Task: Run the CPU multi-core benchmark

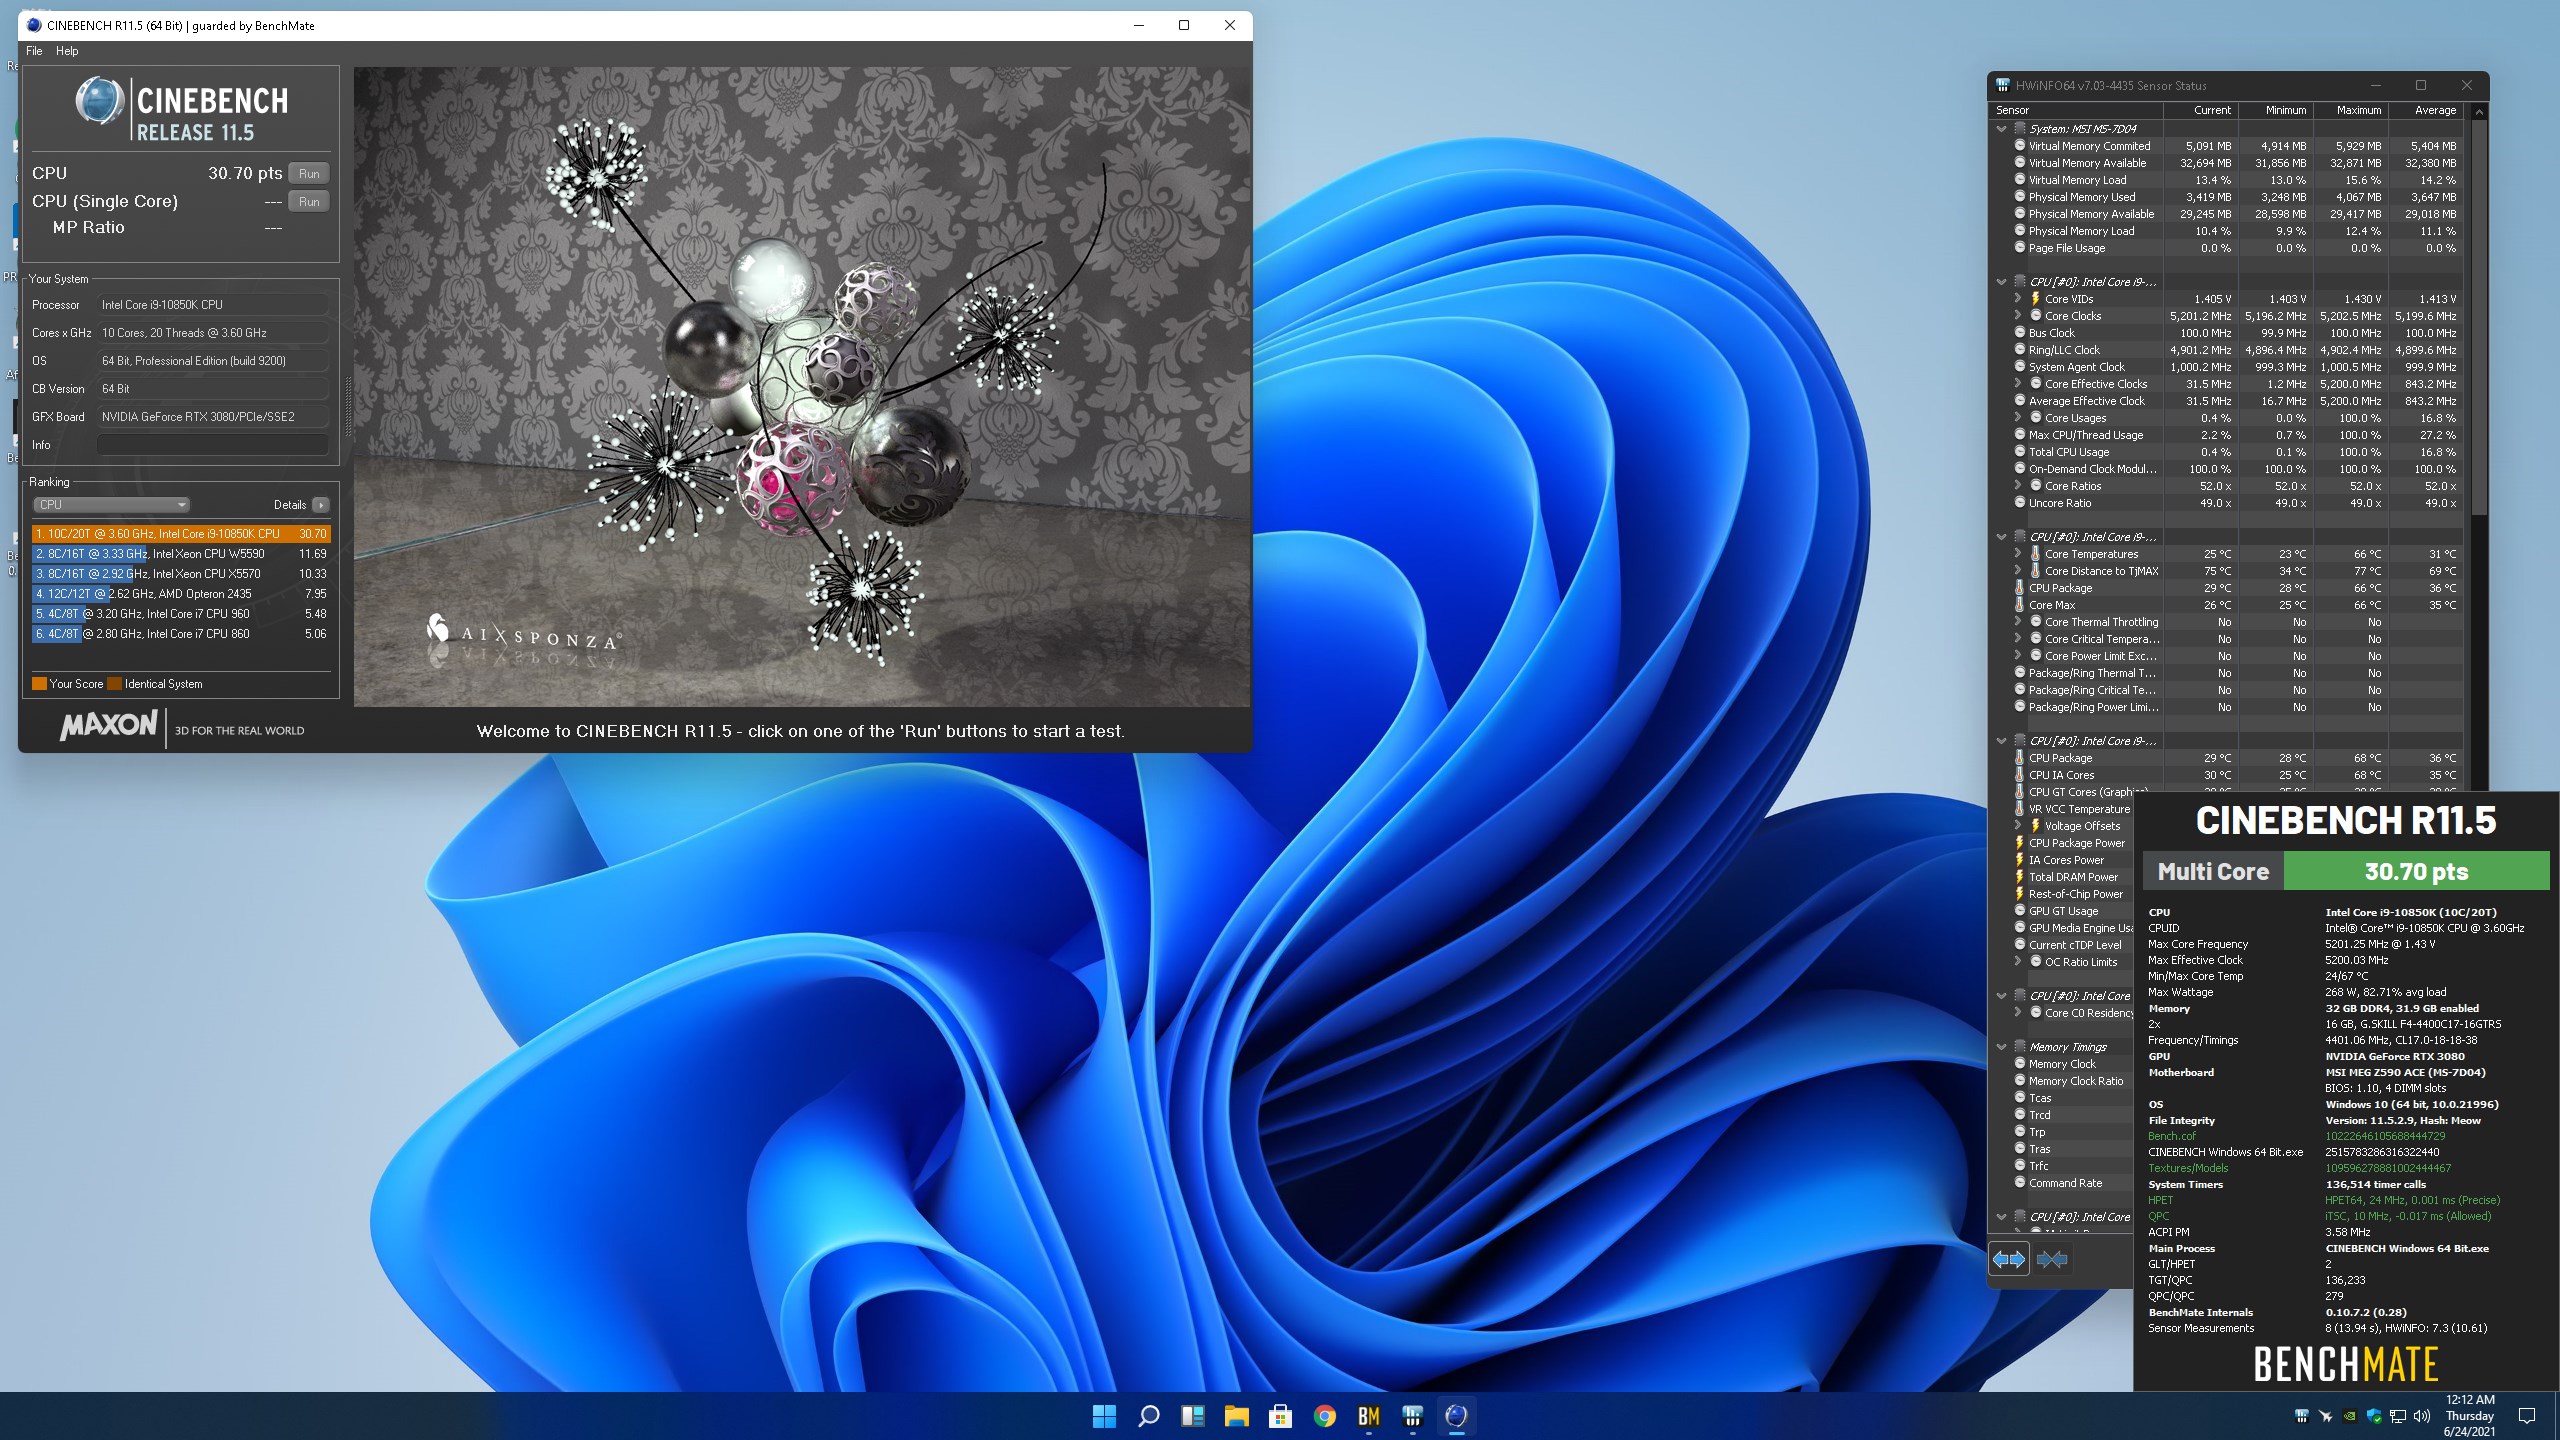Action: coord(309,173)
